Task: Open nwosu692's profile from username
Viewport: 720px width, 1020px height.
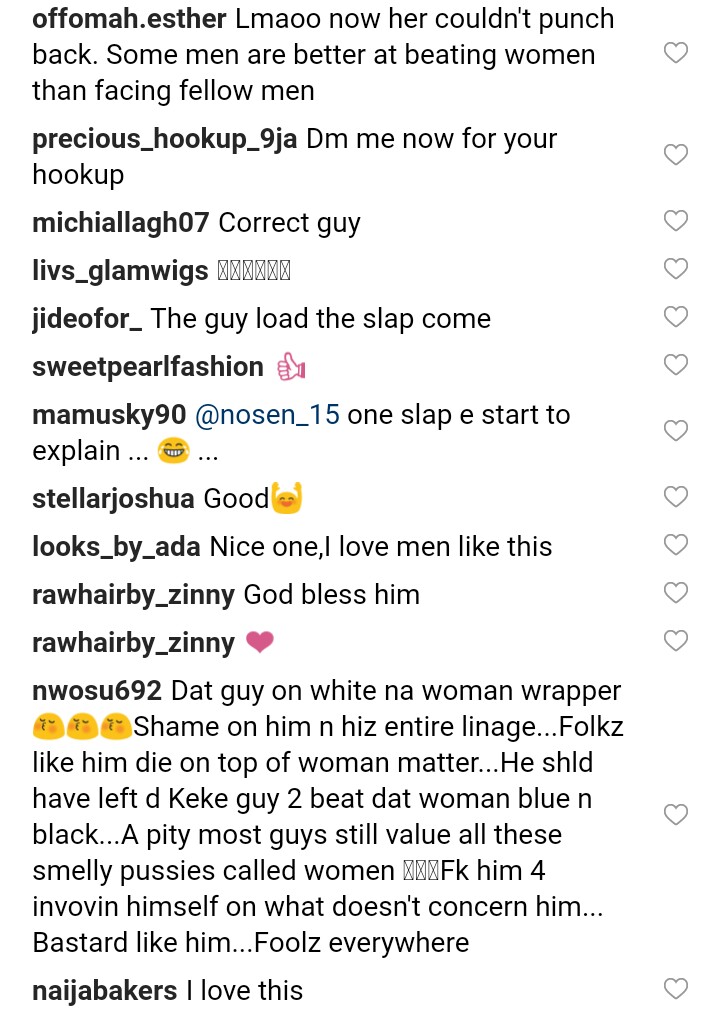Action: pos(96,691)
